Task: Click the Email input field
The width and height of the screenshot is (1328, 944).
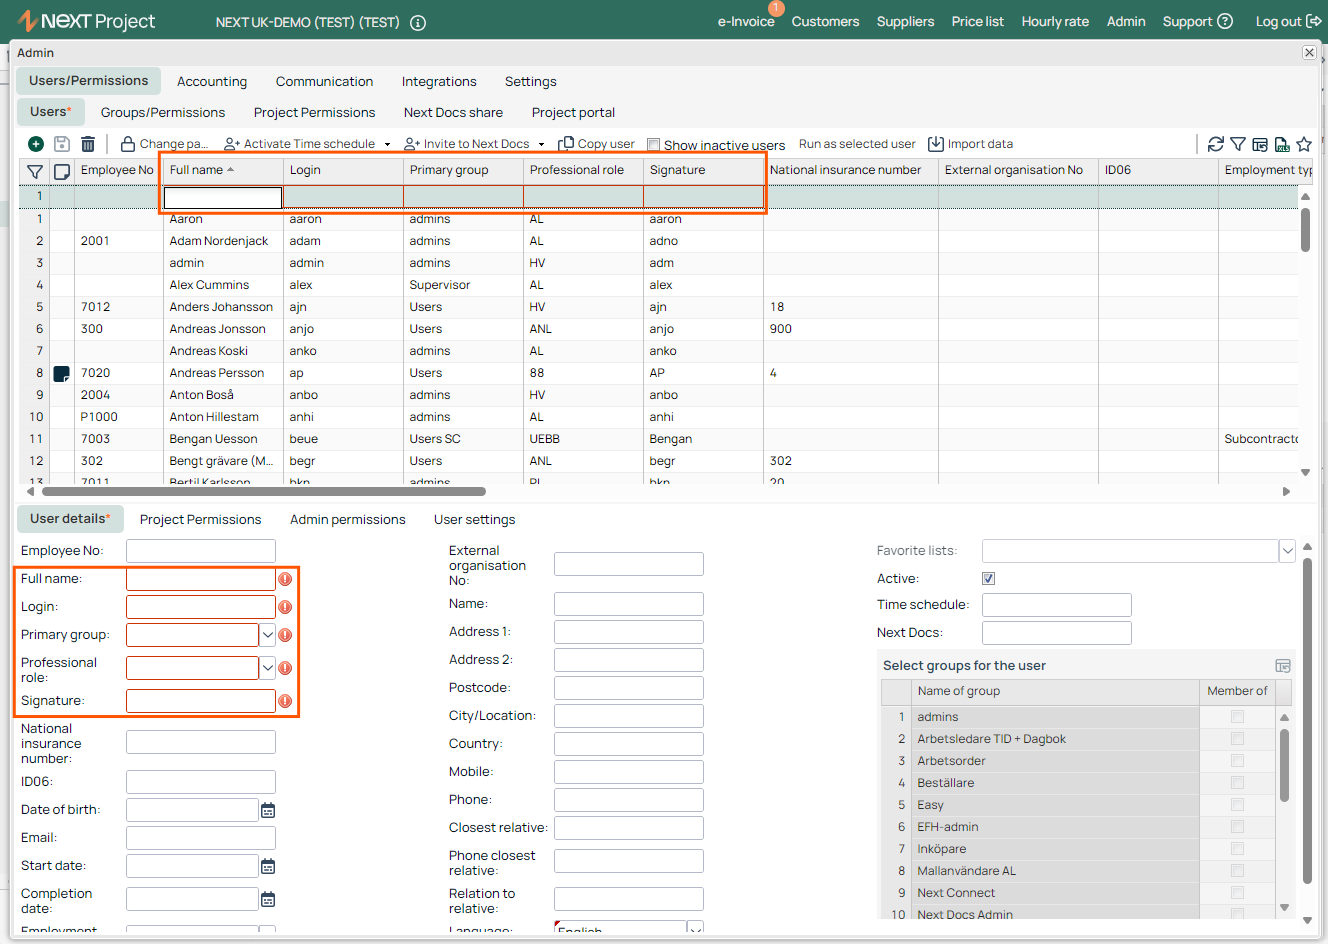Action: click(201, 838)
